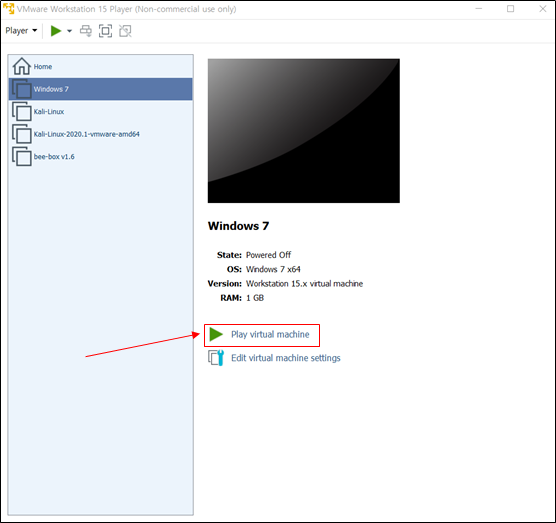Select Kali-Linux-2020.1-vmware-amd64 in the list
Viewport: 556px width, 523px height.
point(101,134)
